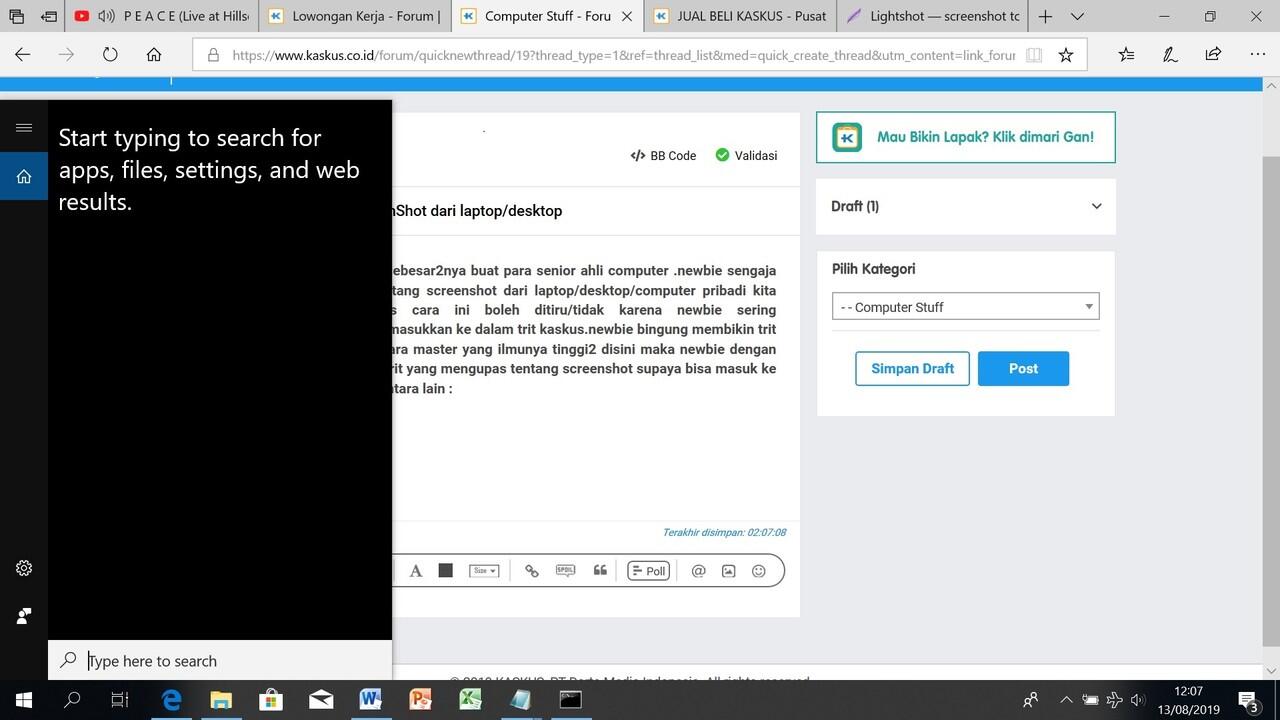1280x720 pixels.
Task: Click the browser forward arrow
Action: [67, 55]
